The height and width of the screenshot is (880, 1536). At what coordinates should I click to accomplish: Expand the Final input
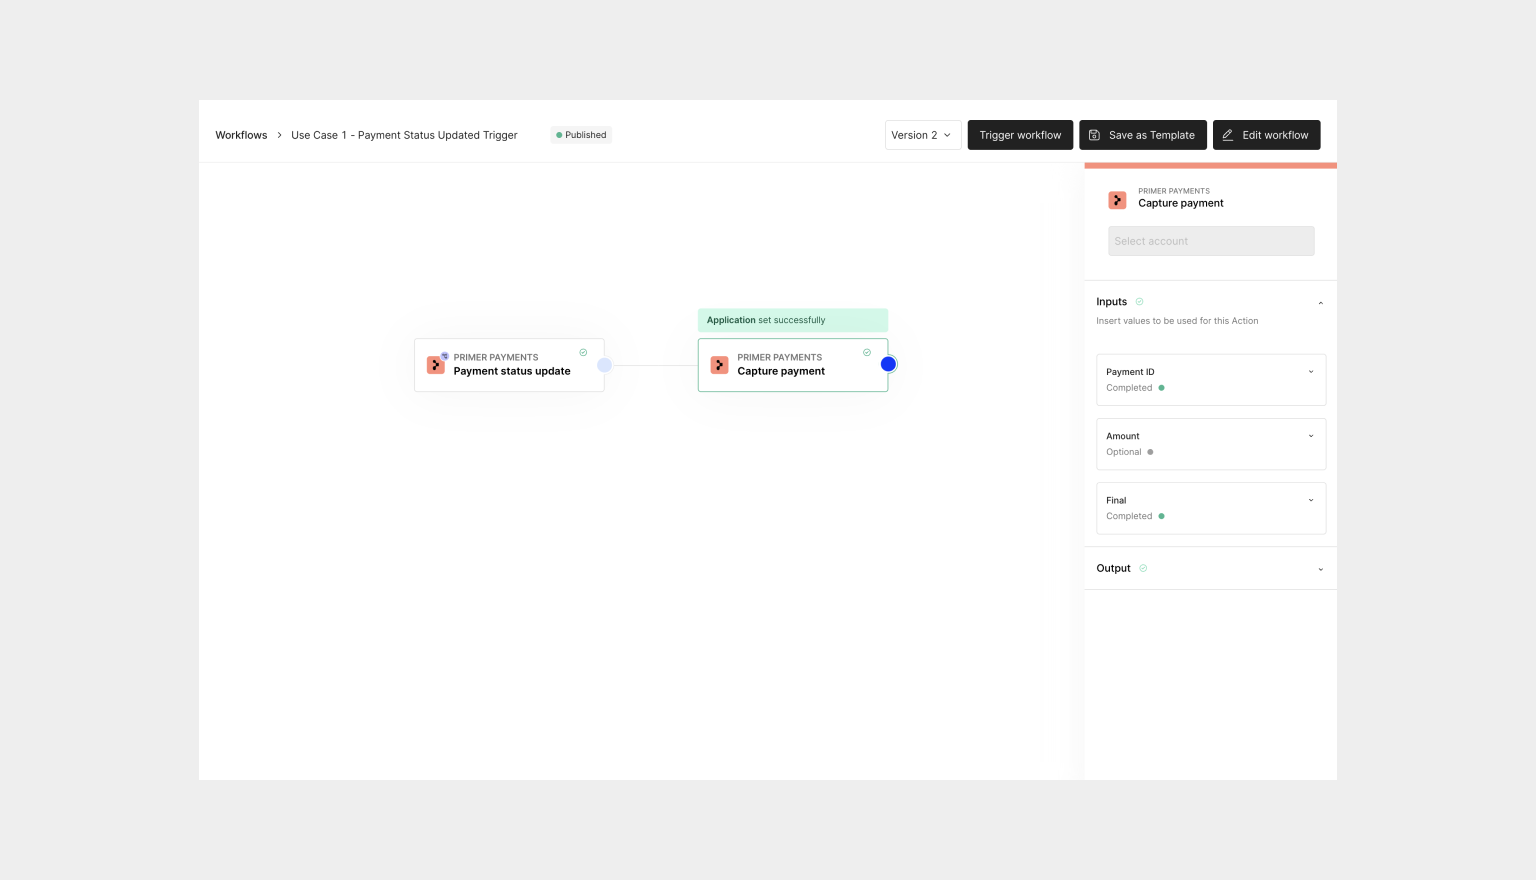point(1311,500)
